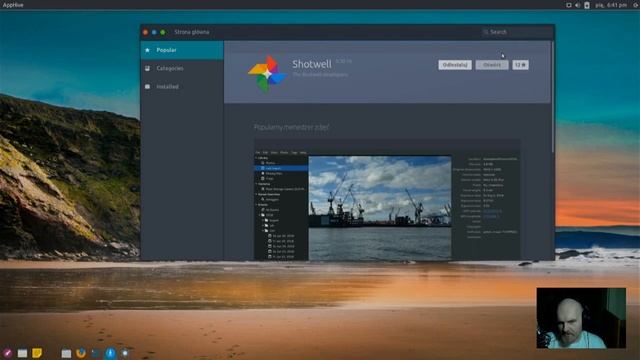Screen dimensions: 640x360
Task: Open the white icon left of Firefox
Action: tap(66, 353)
